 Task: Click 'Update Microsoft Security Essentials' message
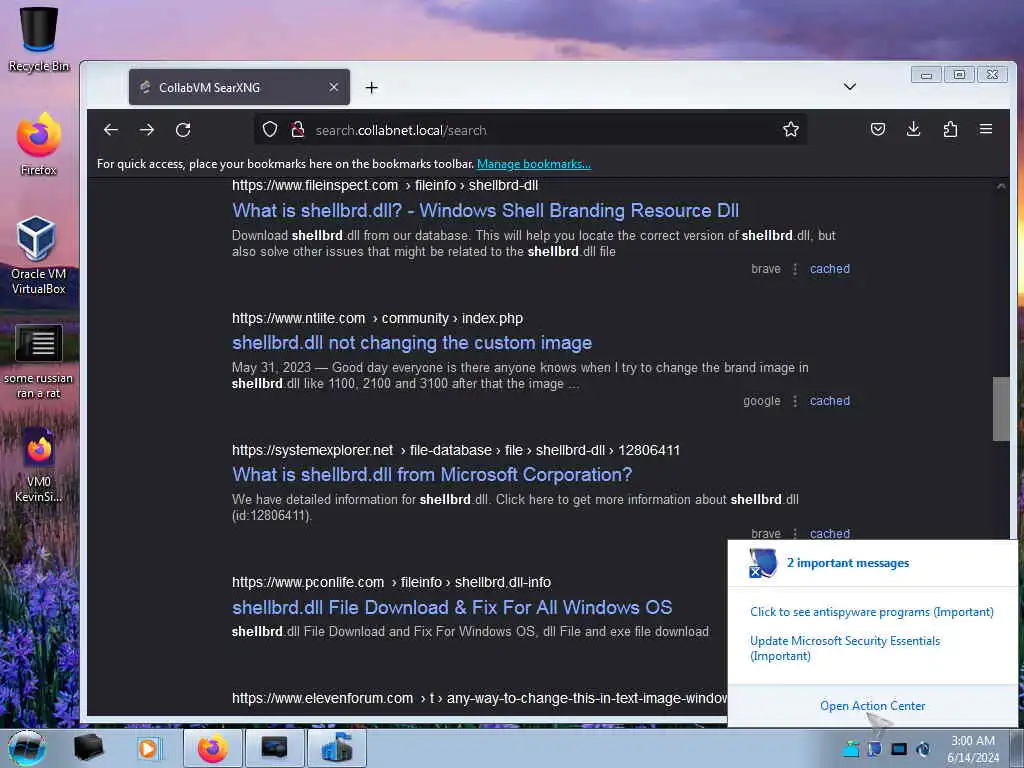(x=845, y=648)
